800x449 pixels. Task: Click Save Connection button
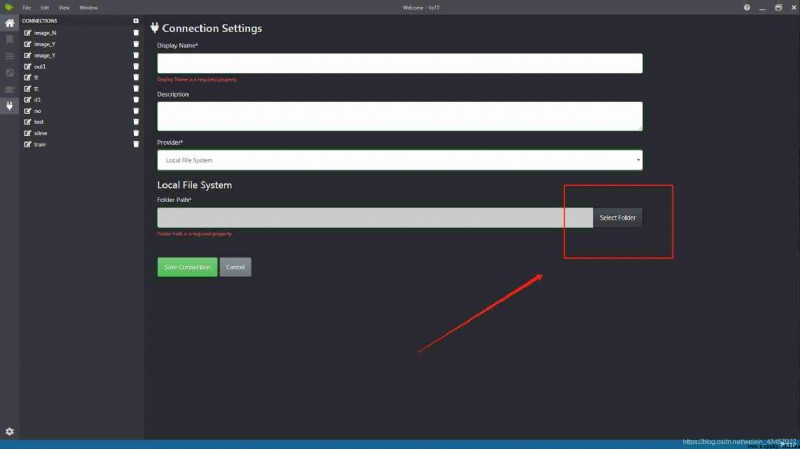tap(187, 267)
